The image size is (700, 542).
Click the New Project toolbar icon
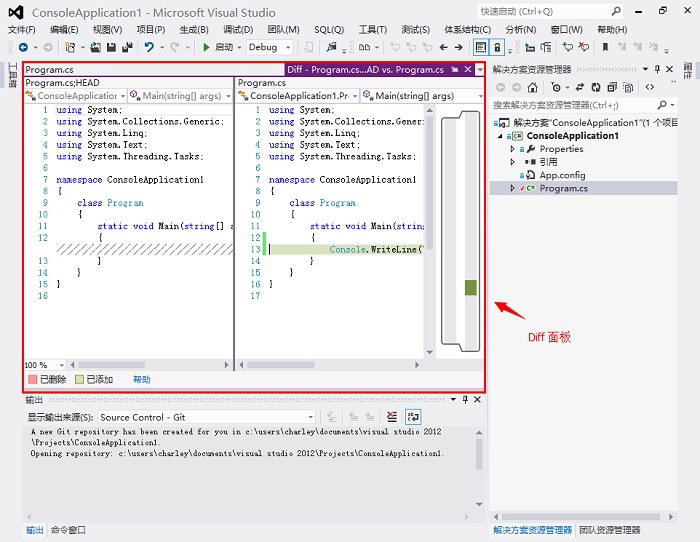70,47
